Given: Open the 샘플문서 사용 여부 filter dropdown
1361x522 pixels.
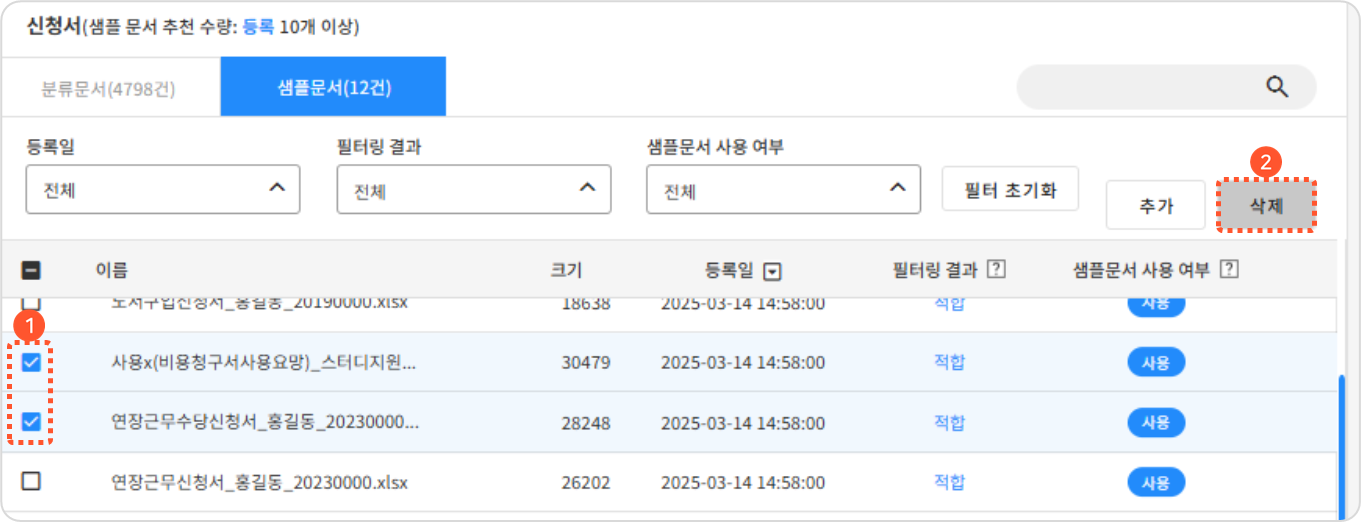Looking at the screenshot, I should pyautogui.click(x=783, y=190).
